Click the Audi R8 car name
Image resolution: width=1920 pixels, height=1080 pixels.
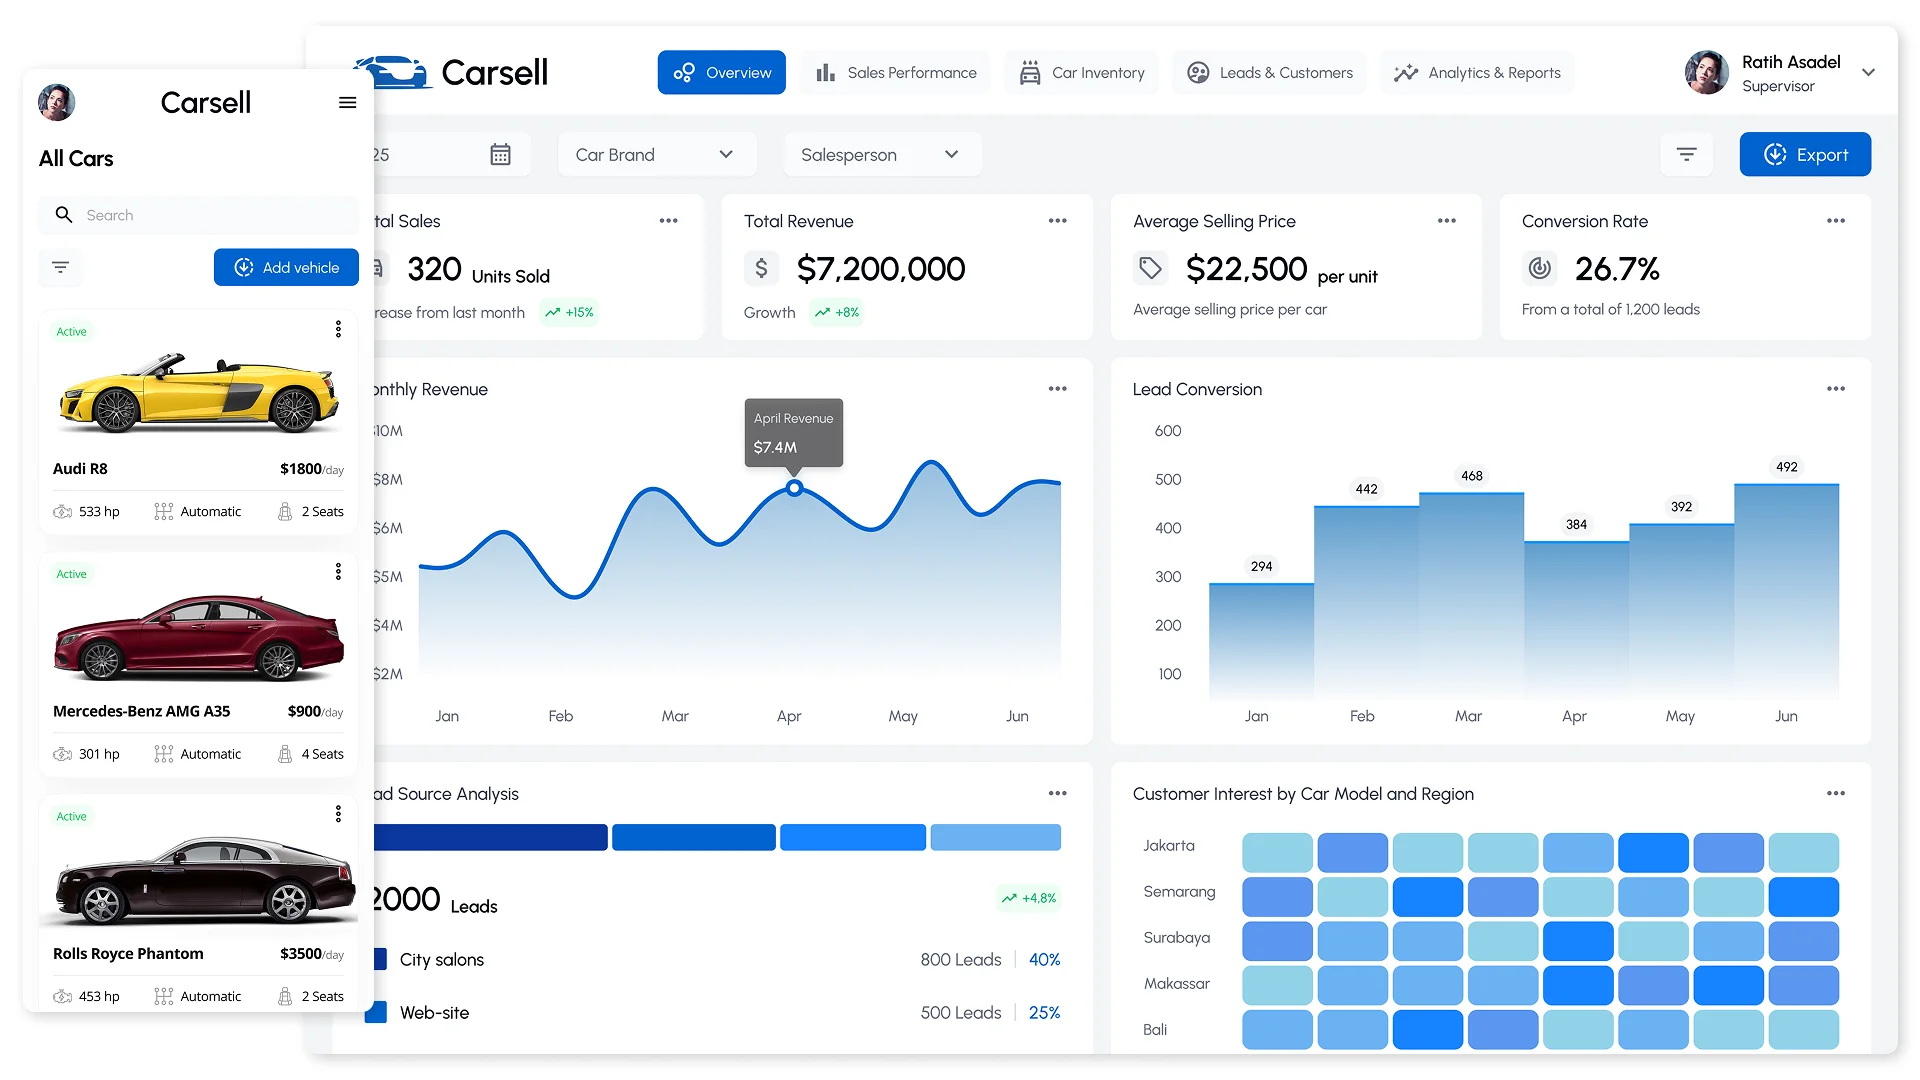click(x=80, y=468)
